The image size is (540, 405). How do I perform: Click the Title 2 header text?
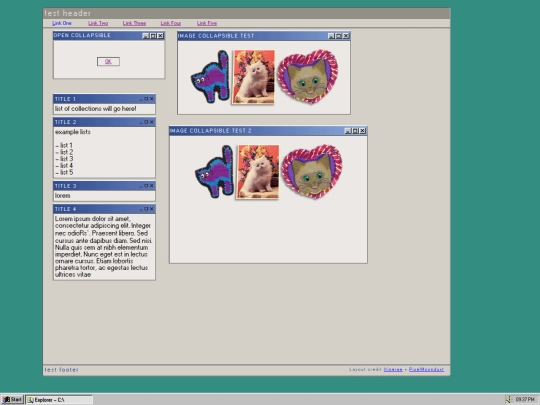click(x=65, y=122)
